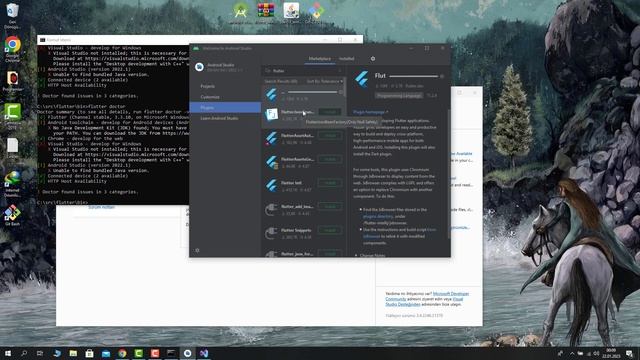The height and width of the screenshot is (360, 640).
Task: Open File Explorer from the taskbar
Action: tap(73, 353)
